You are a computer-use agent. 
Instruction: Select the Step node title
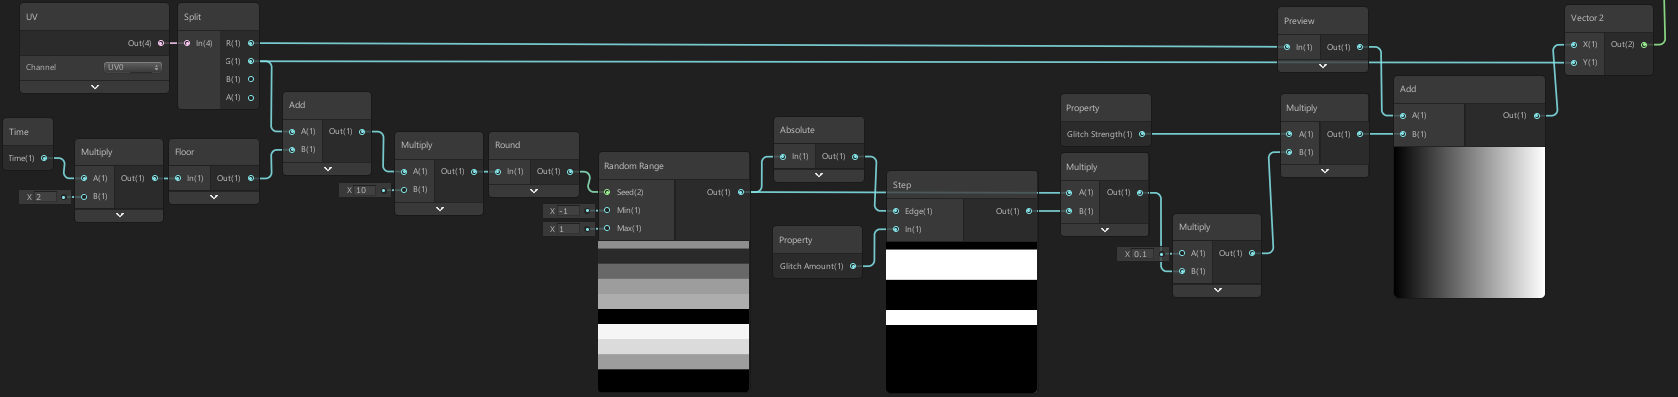[902, 185]
